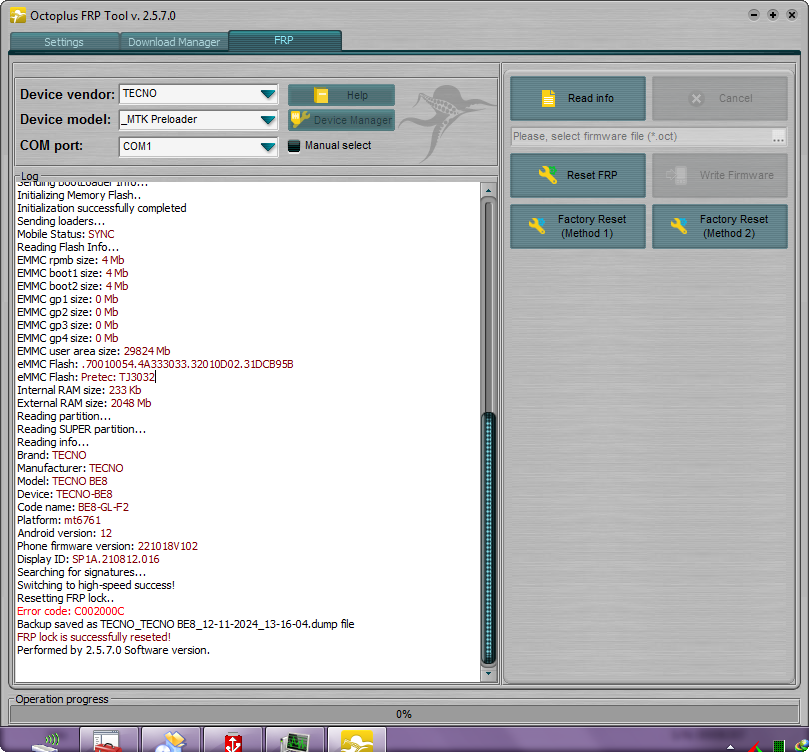This screenshot has width=809, height=752.
Task: Click the _MTK Preloader model combo box
Action: pos(198,120)
